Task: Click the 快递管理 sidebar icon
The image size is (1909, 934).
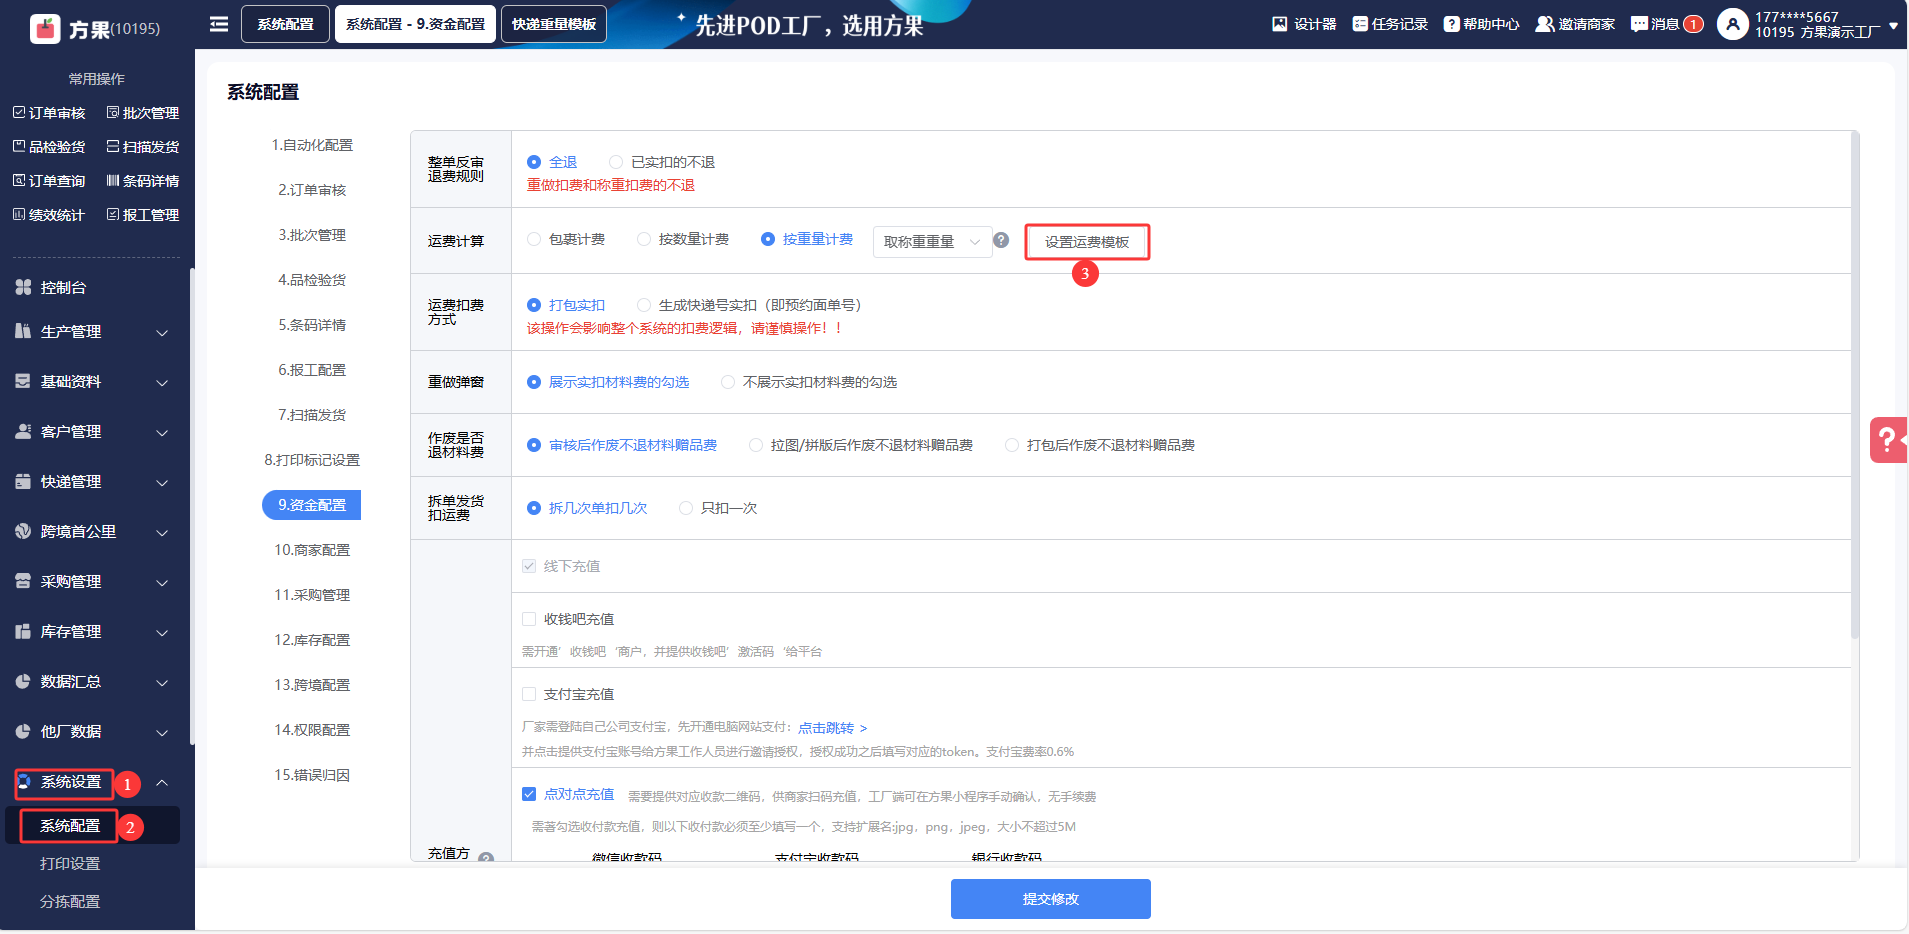Action: (23, 481)
